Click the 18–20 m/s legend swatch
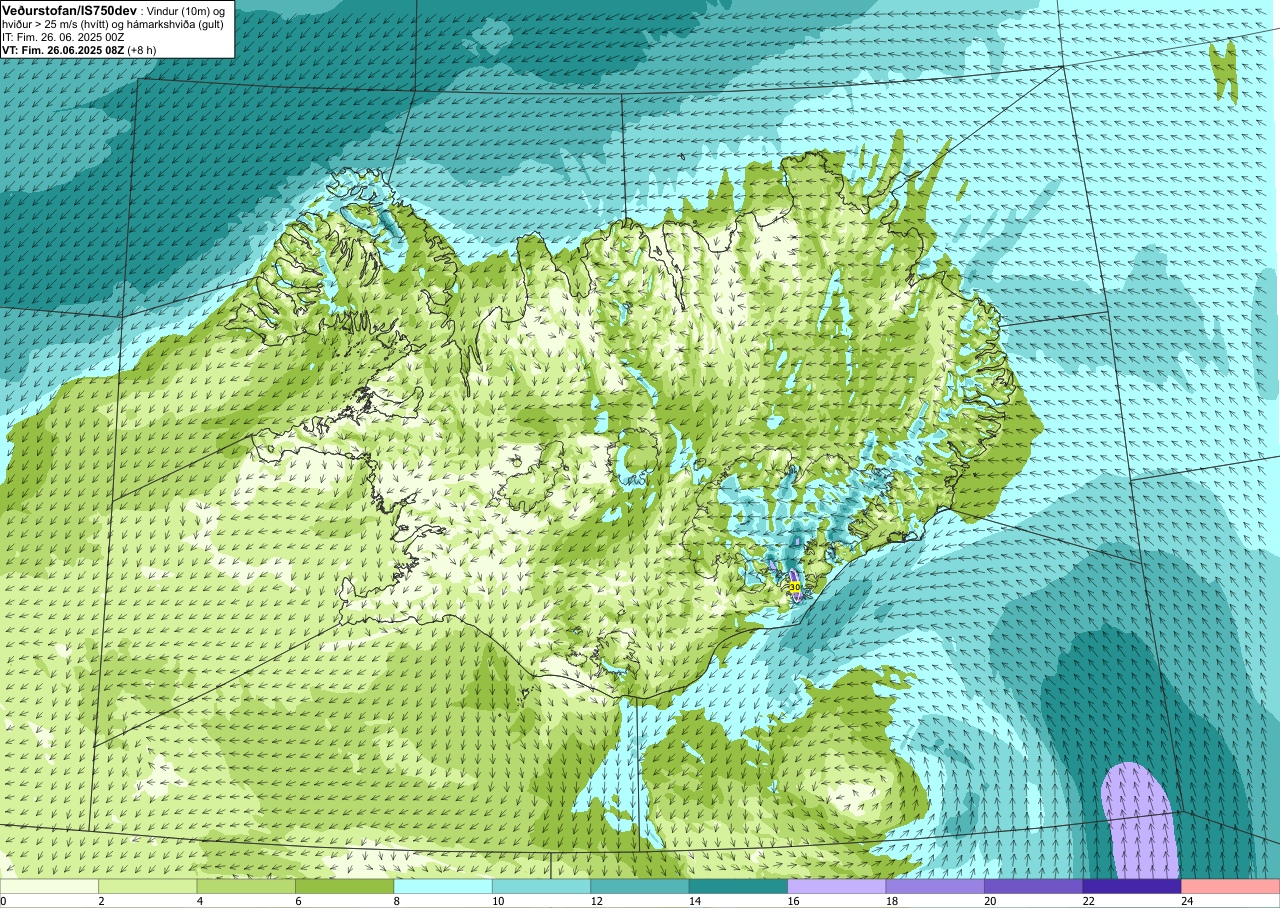 pyautogui.click(x=935, y=886)
